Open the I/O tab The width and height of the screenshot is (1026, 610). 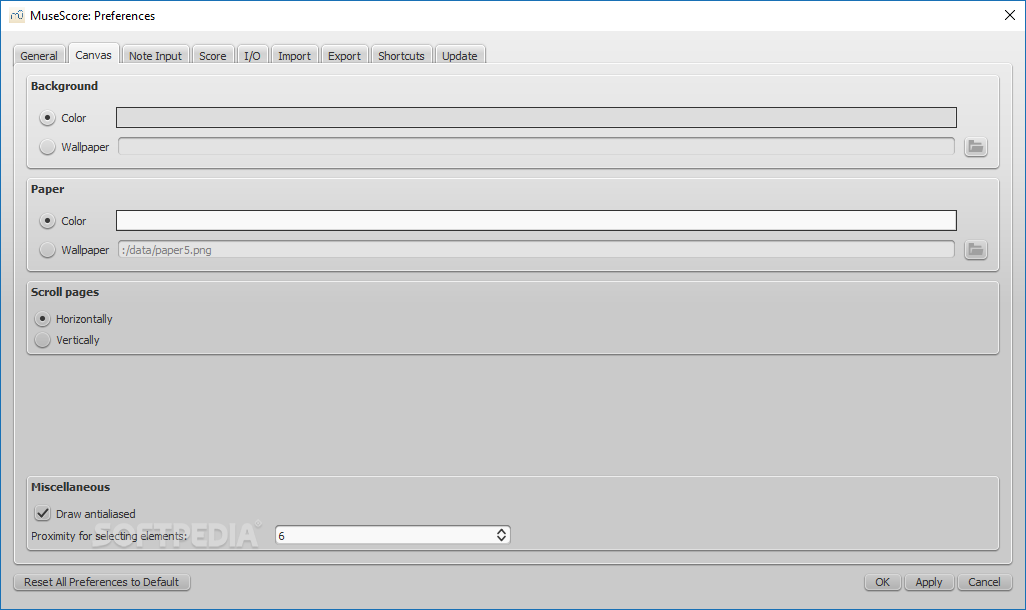pos(252,56)
